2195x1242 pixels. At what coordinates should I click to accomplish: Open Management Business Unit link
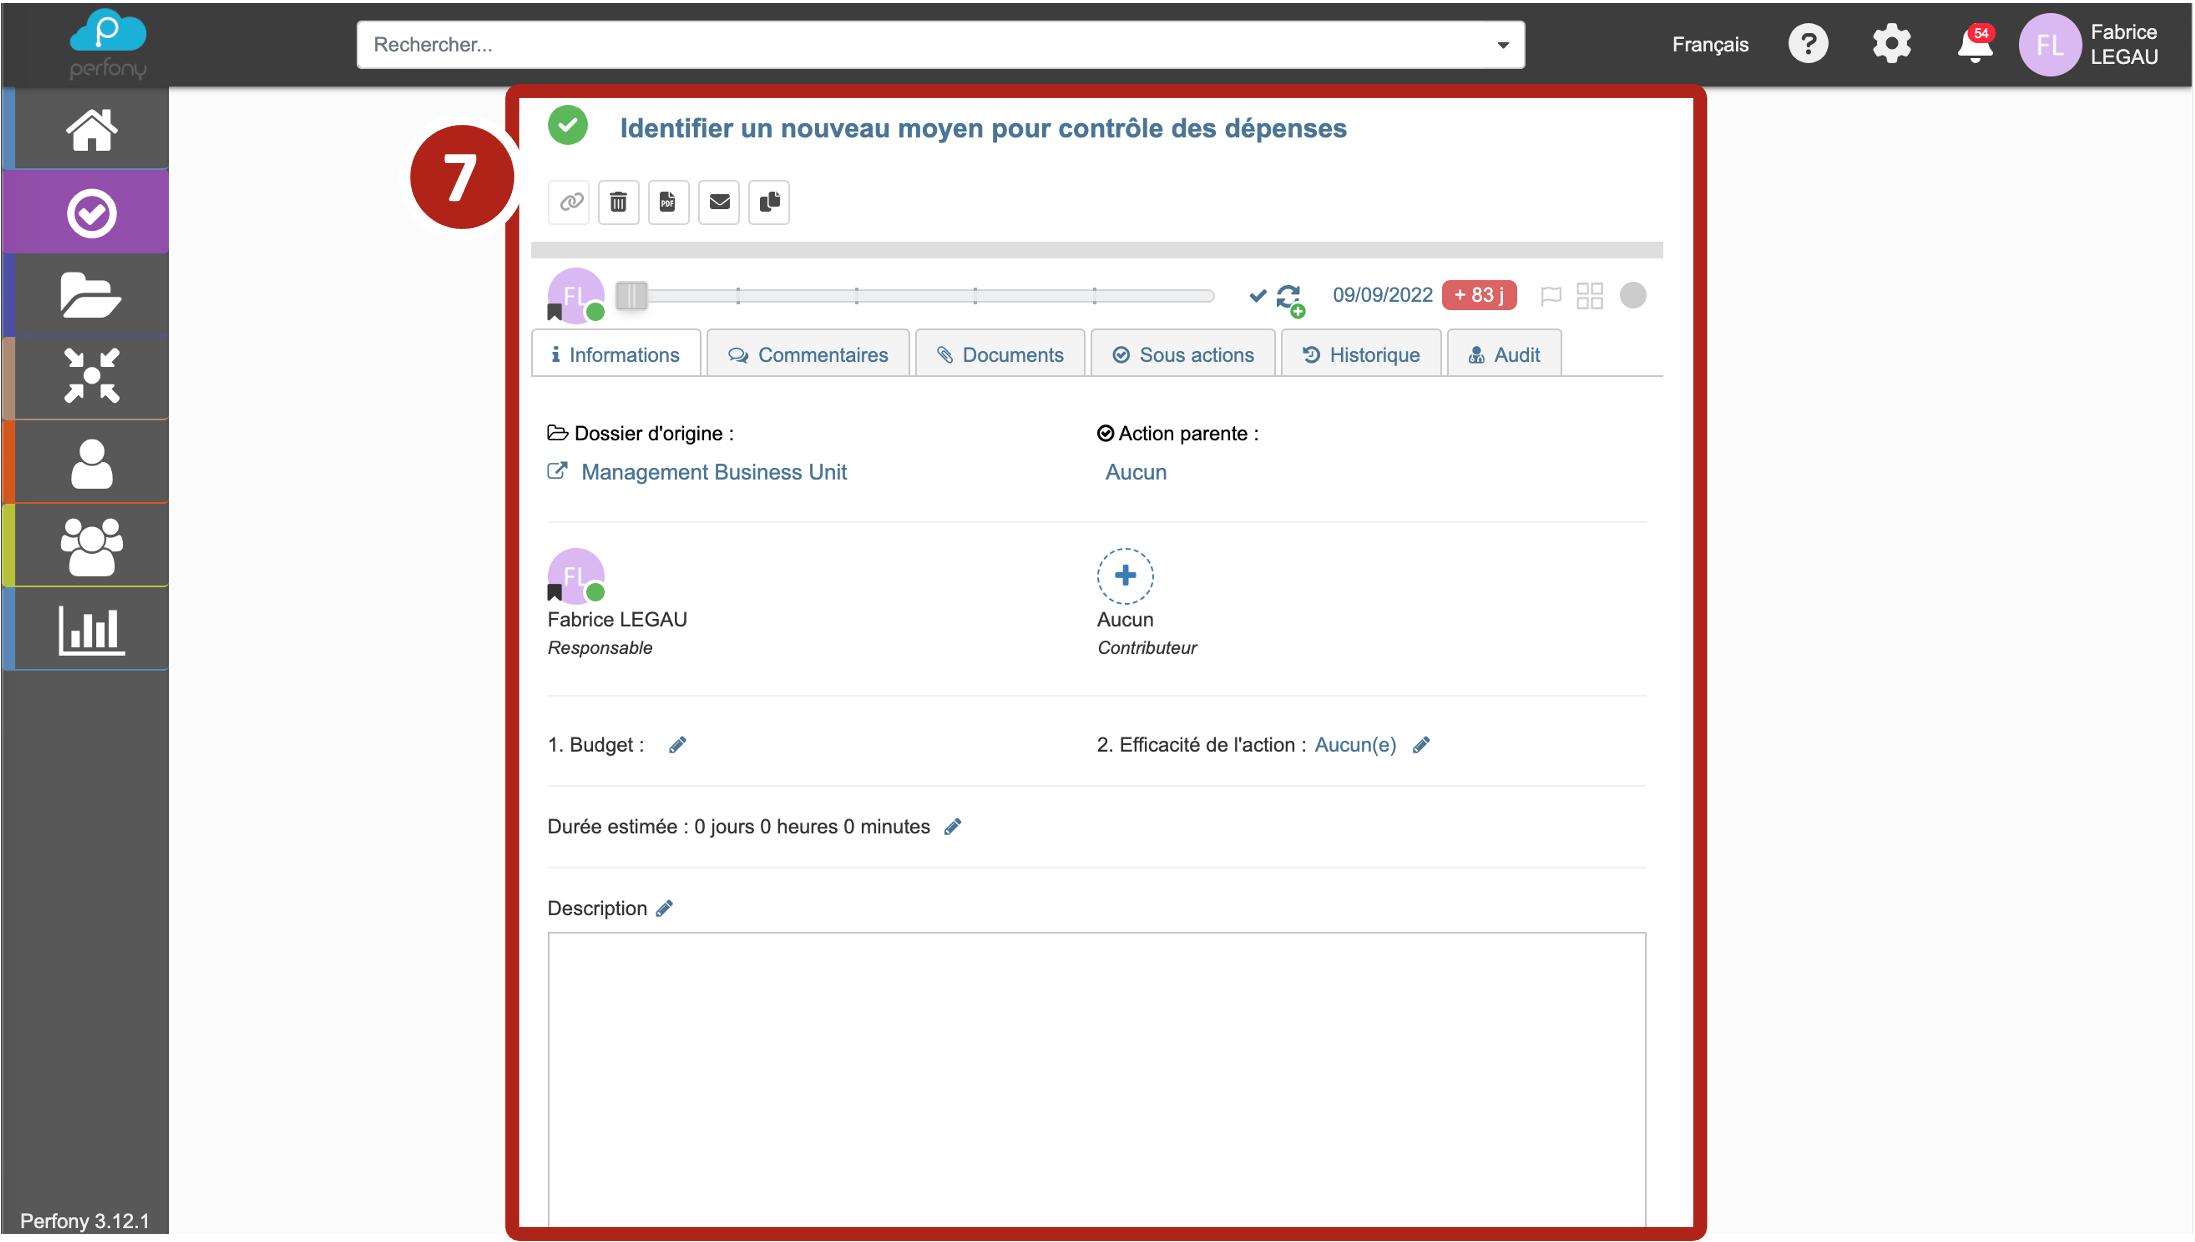coord(713,472)
